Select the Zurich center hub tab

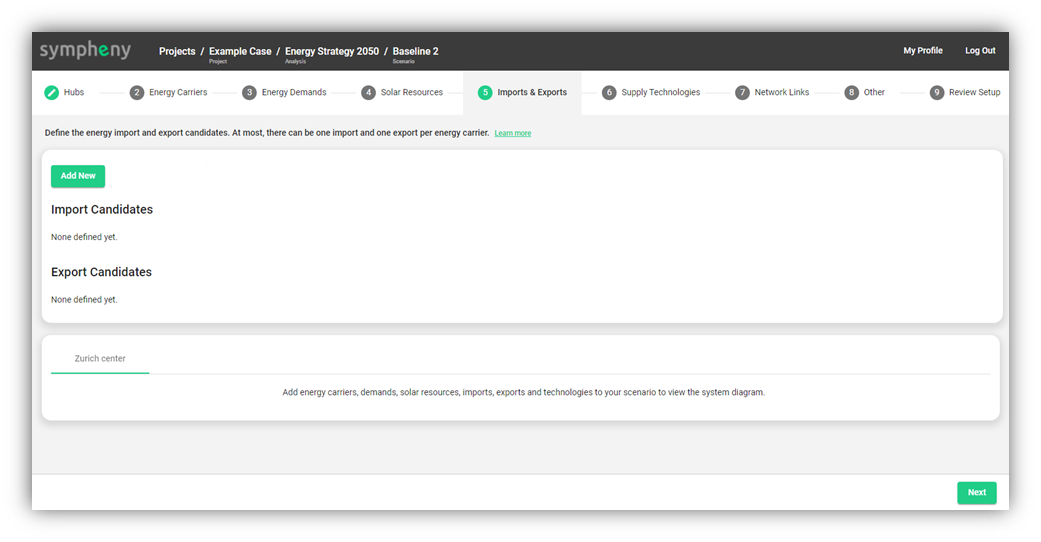point(100,359)
